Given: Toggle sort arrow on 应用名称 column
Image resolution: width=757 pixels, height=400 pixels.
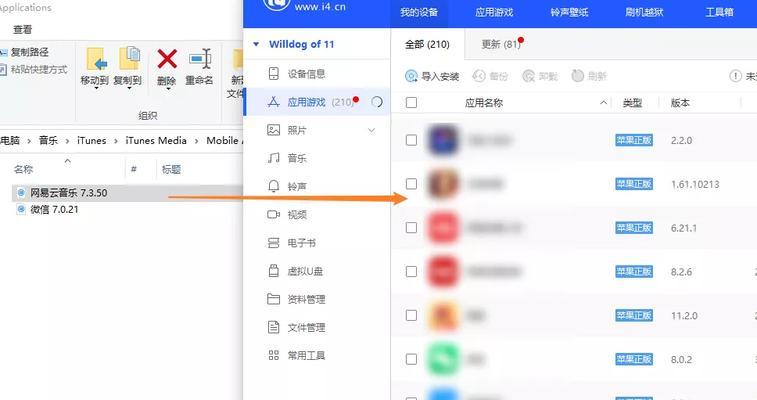Looking at the screenshot, I should coord(603,102).
